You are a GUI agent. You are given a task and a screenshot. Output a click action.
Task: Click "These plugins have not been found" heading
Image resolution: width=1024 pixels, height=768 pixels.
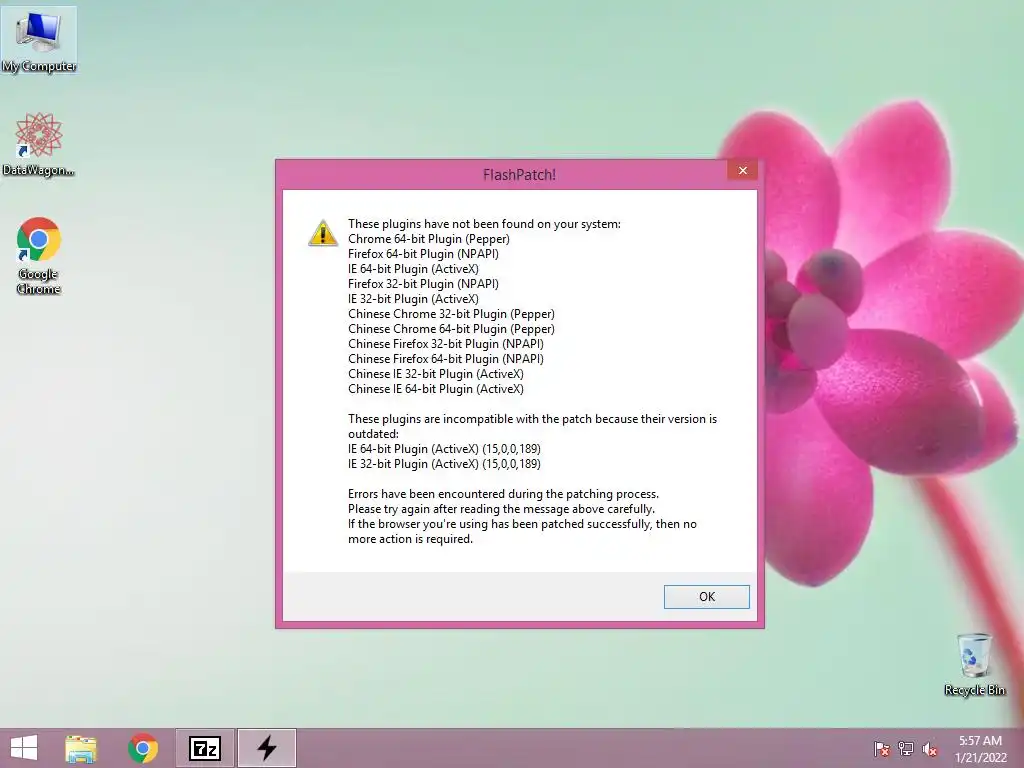[x=484, y=224]
